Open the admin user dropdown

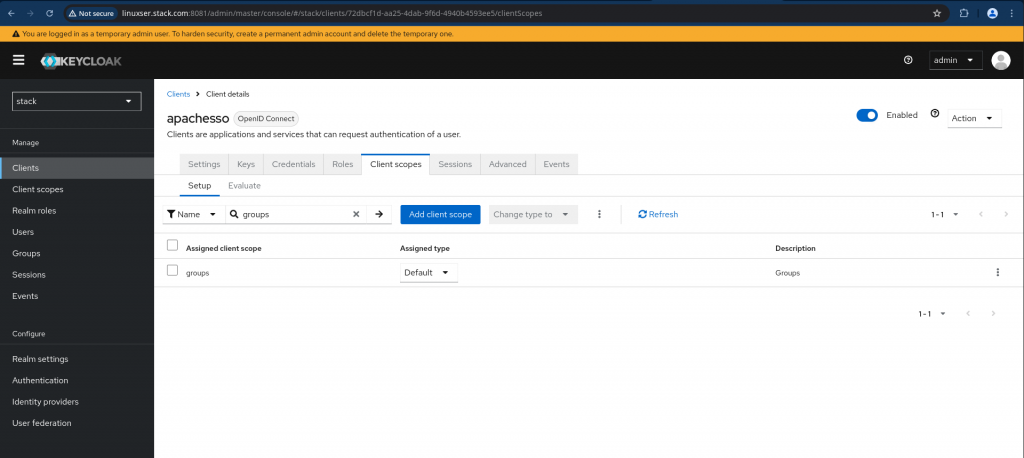pos(955,60)
